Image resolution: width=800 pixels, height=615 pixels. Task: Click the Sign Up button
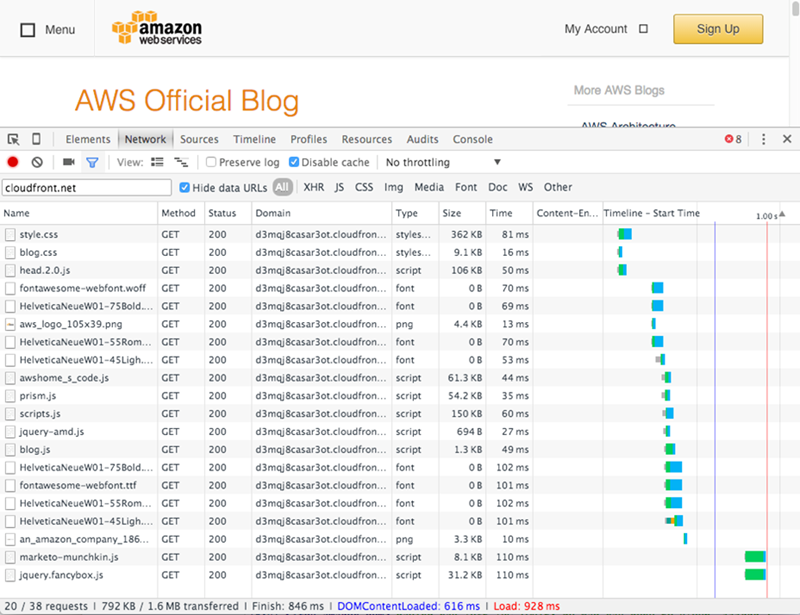pyautogui.click(x=717, y=29)
